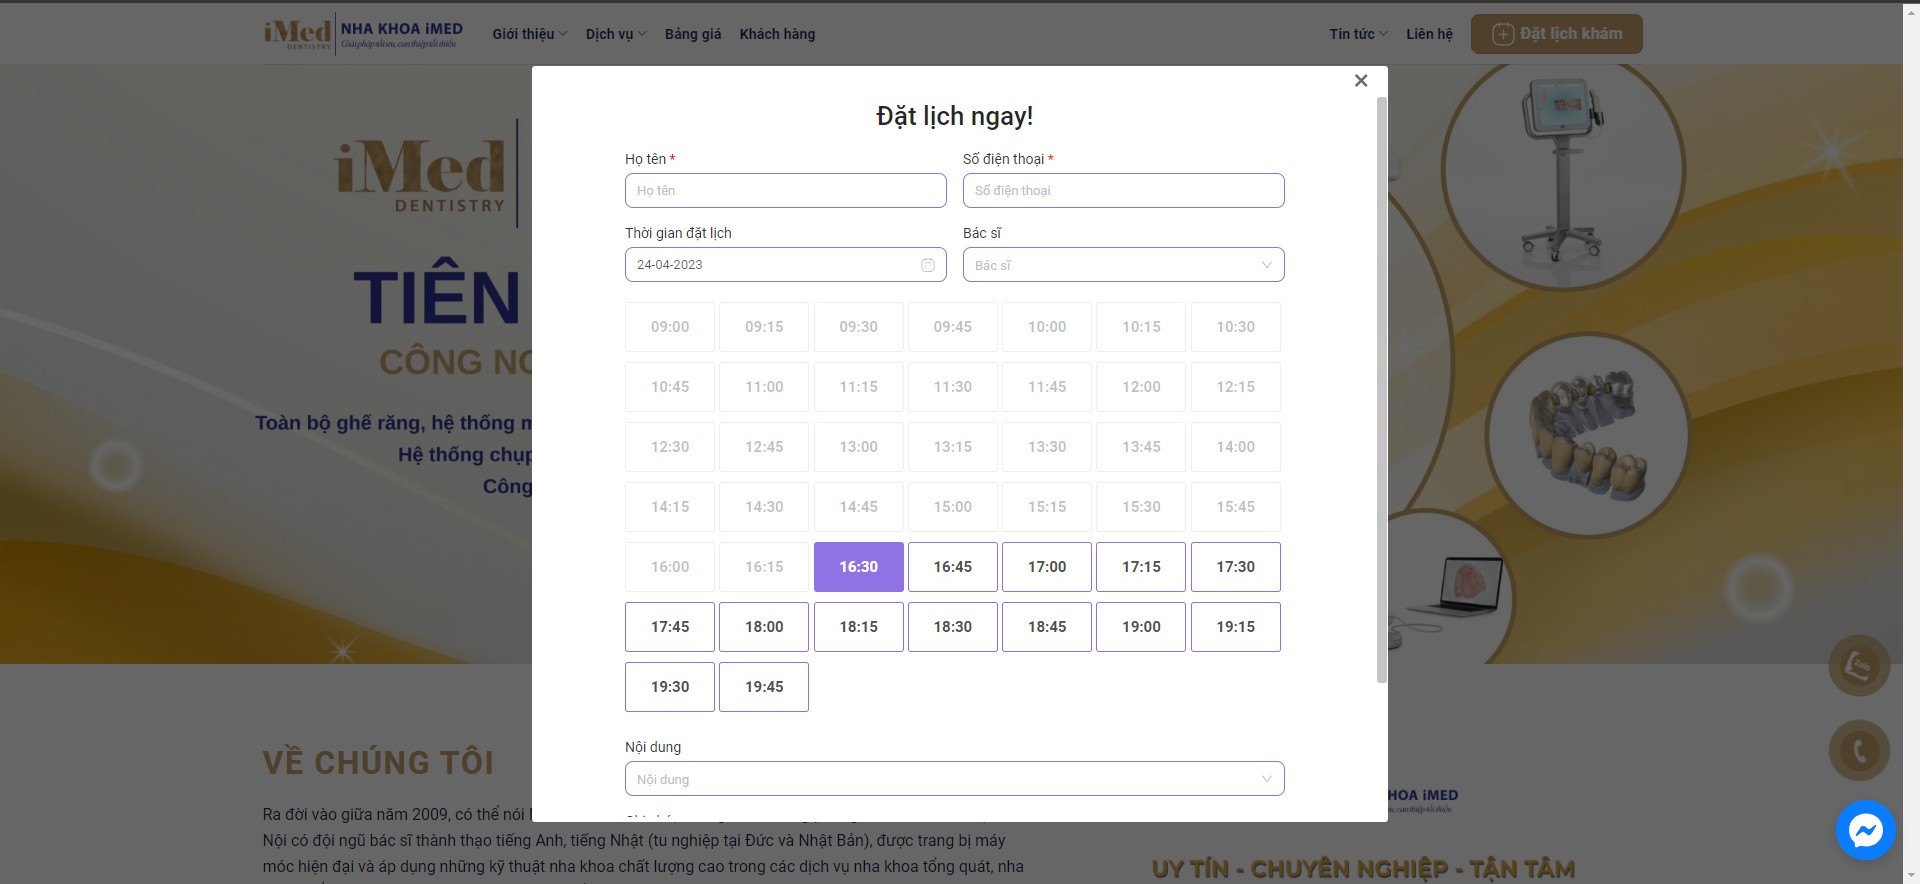The image size is (1920, 884).
Task: Expand the Dịch vụ menu
Action: pos(615,34)
